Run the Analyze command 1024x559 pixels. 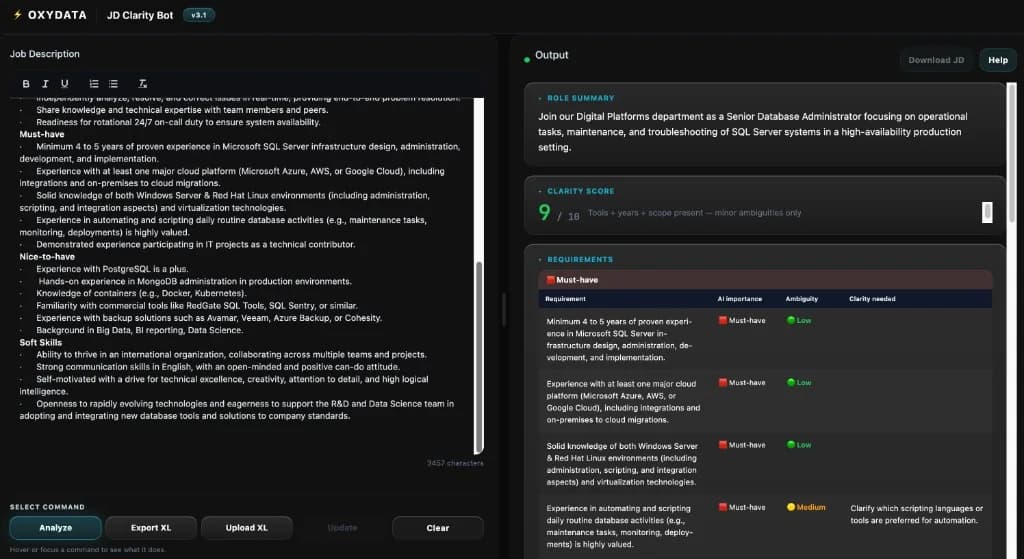[56, 528]
